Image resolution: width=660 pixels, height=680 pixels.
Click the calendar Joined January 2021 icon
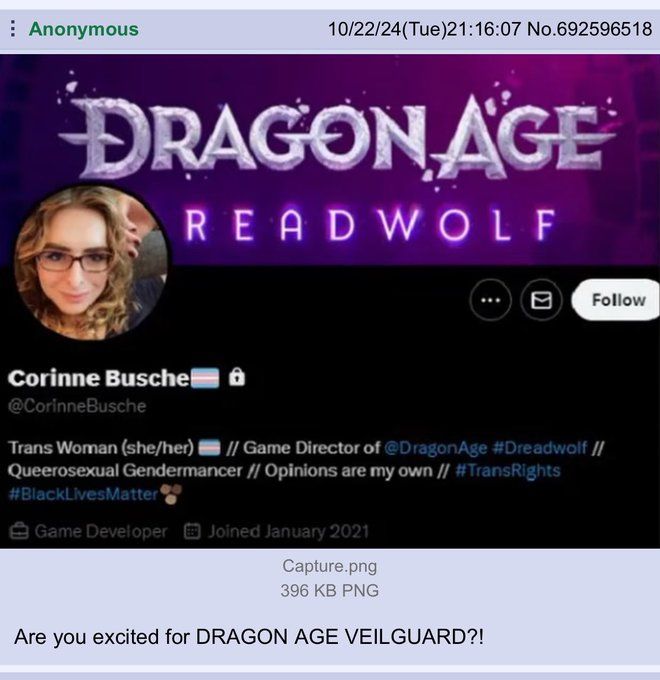point(192,531)
